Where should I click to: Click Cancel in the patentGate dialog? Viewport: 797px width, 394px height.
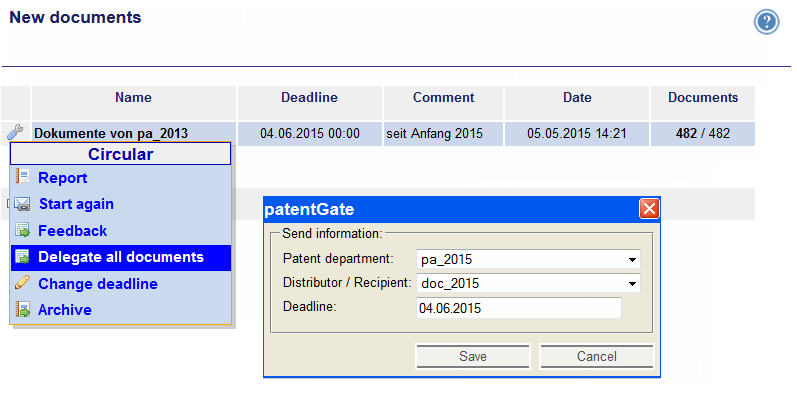(596, 356)
